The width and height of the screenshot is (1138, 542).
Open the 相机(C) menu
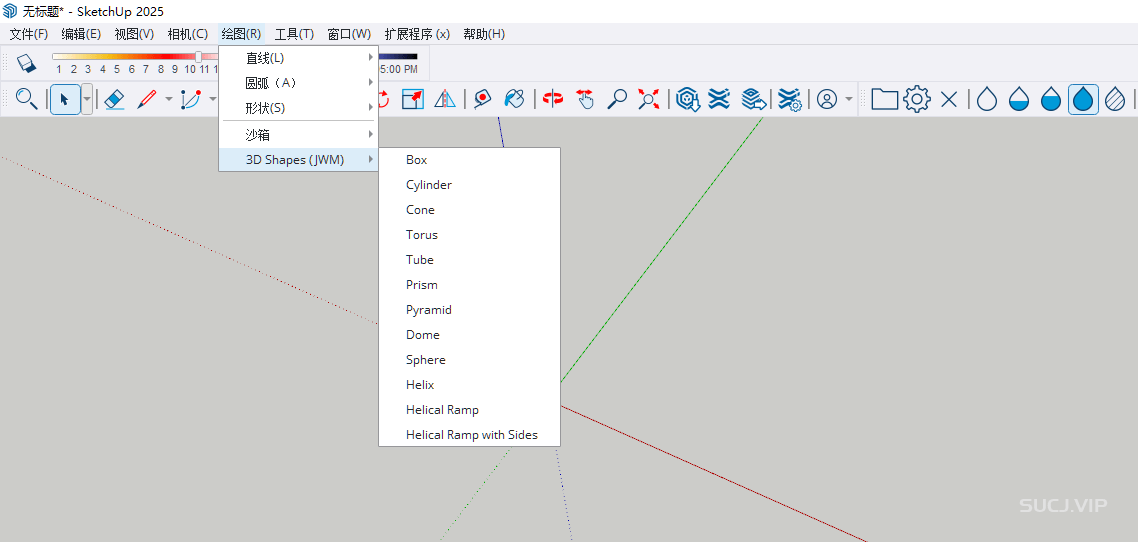click(x=188, y=34)
